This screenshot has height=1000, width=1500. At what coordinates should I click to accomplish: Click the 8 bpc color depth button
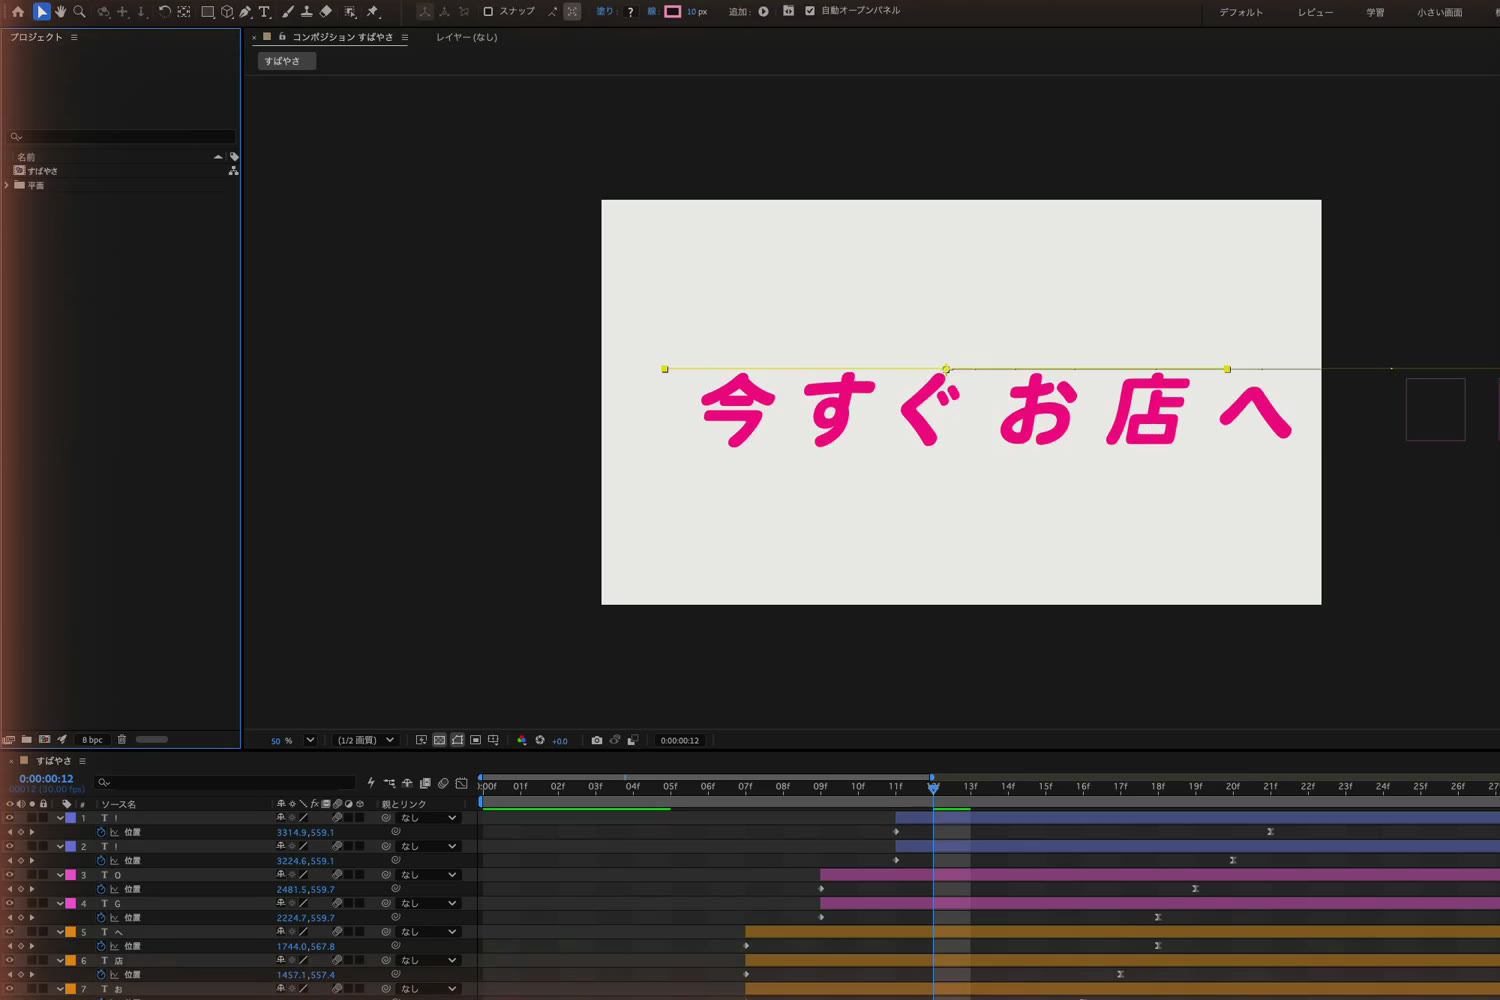(x=92, y=740)
